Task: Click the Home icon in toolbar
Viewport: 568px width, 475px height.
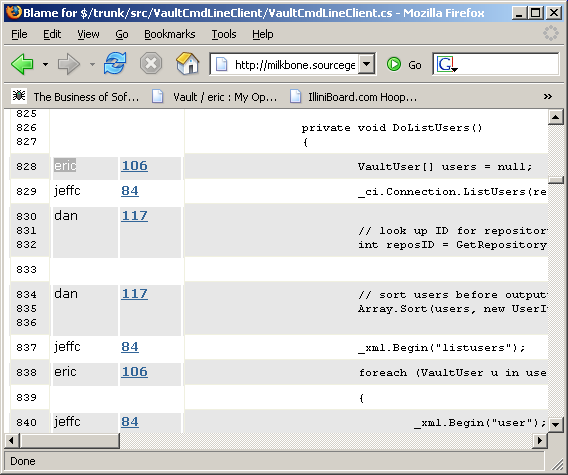Action: pyautogui.click(x=188, y=63)
